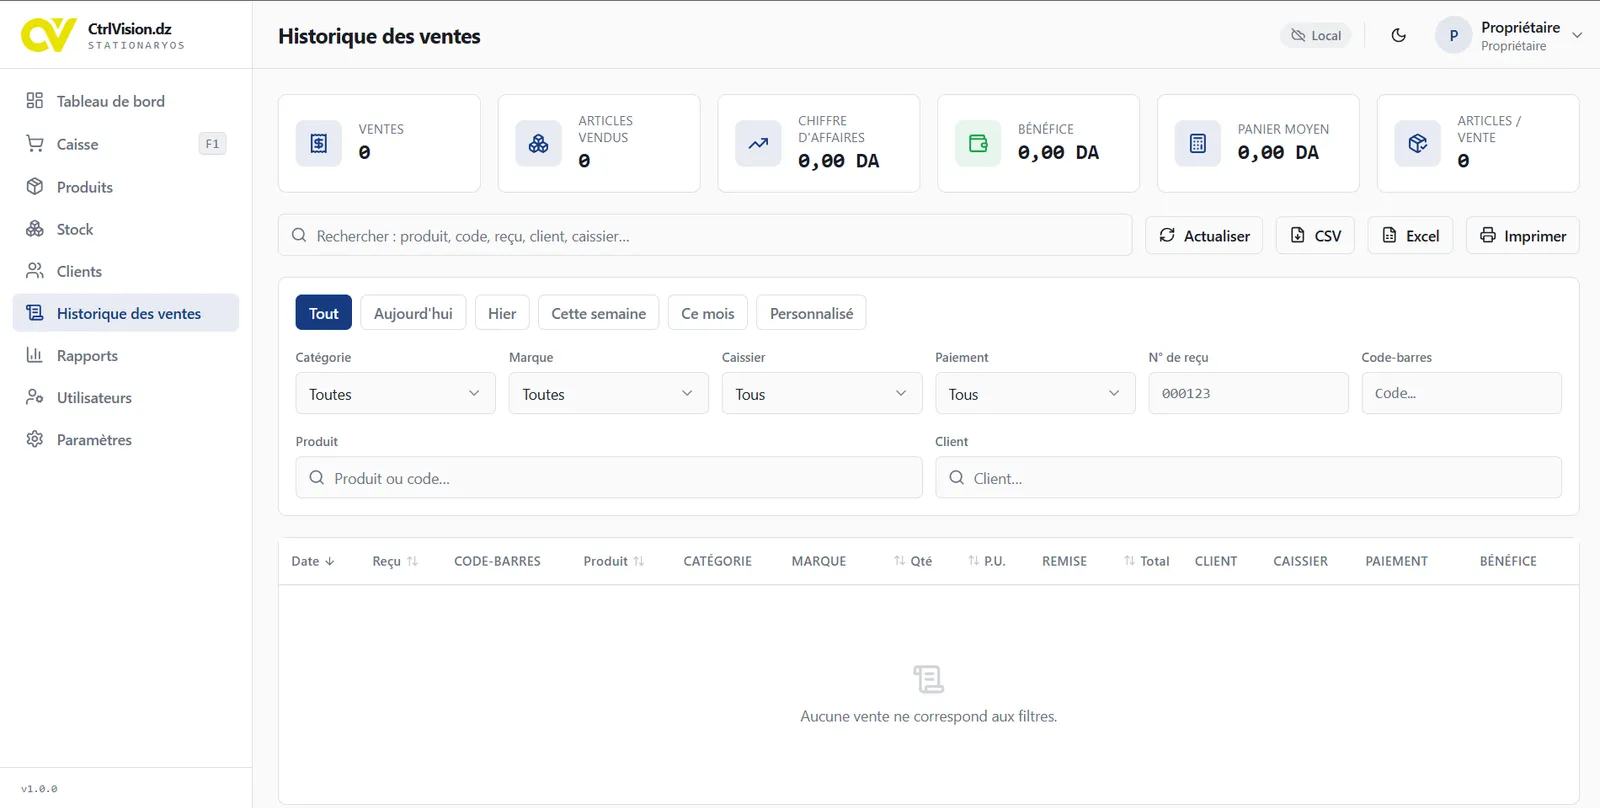Viewport: 1600px width, 808px height.
Task: Open the Caisse page
Action: point(126,144)
